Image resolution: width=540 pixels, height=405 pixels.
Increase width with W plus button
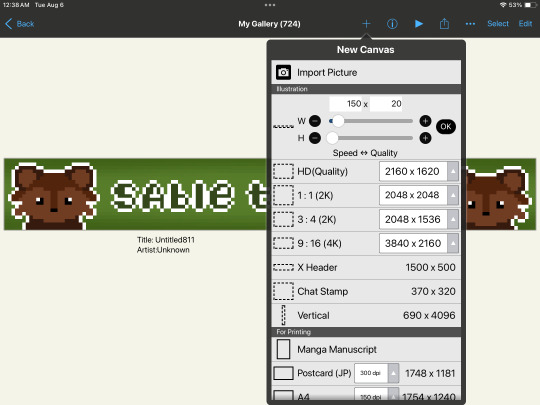425,121
